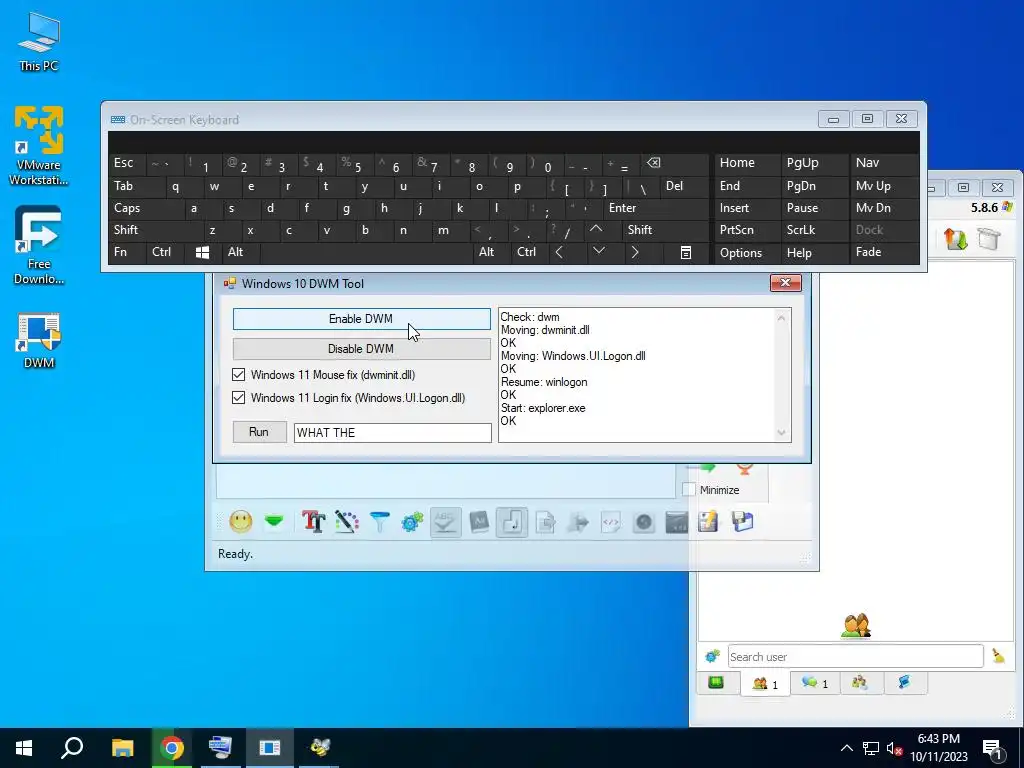Toggle Windows 11 Login fix checkbox
Image resolution: width=1024 pixels, height=768 pixels.
[x=238, y=398]
